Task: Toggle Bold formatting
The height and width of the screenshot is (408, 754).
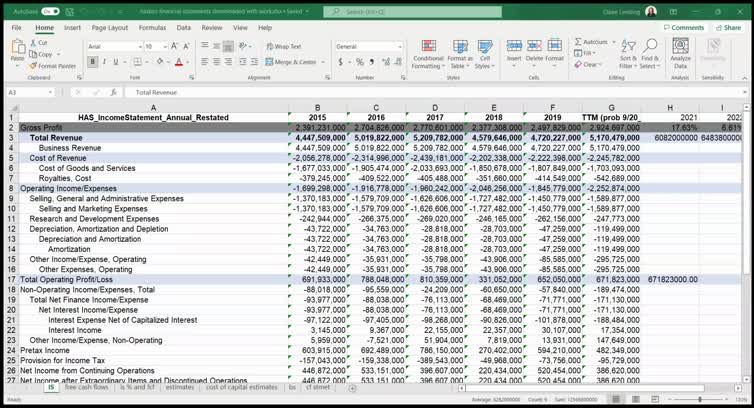Action: [x=92, y=62]
